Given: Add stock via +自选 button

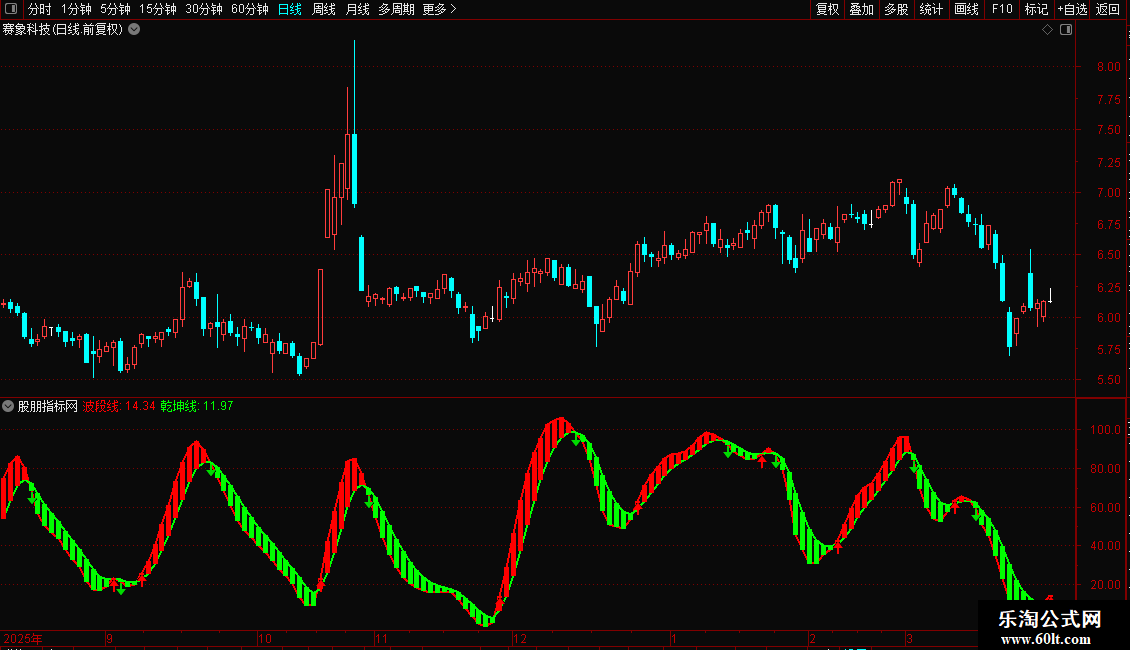Looking at the screenshot, I should click(1072, 9).
